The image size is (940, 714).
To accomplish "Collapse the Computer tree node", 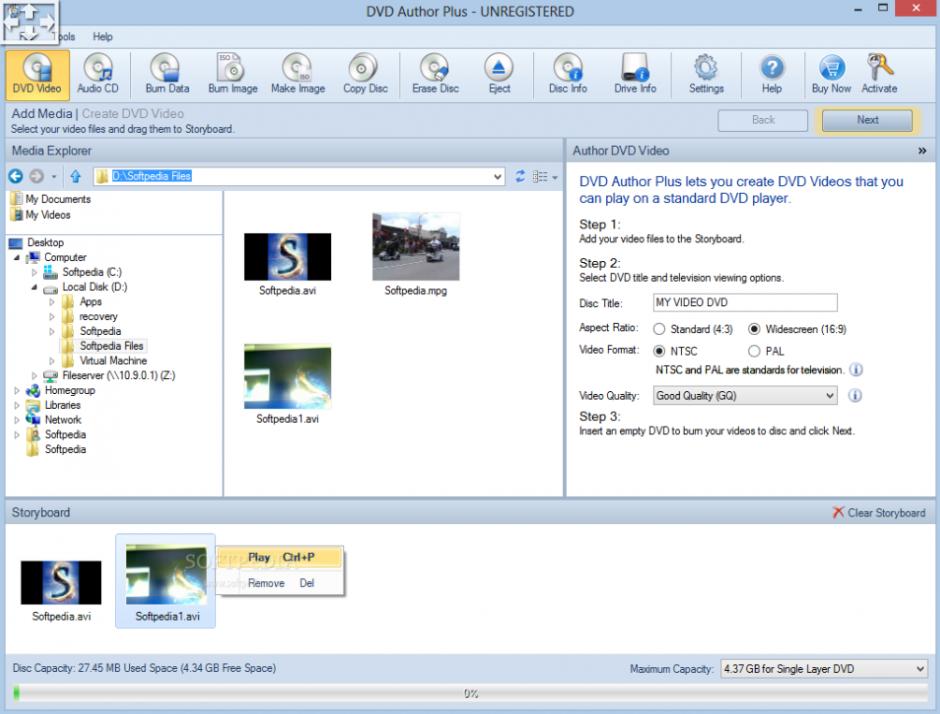I will tap(17, 258).
